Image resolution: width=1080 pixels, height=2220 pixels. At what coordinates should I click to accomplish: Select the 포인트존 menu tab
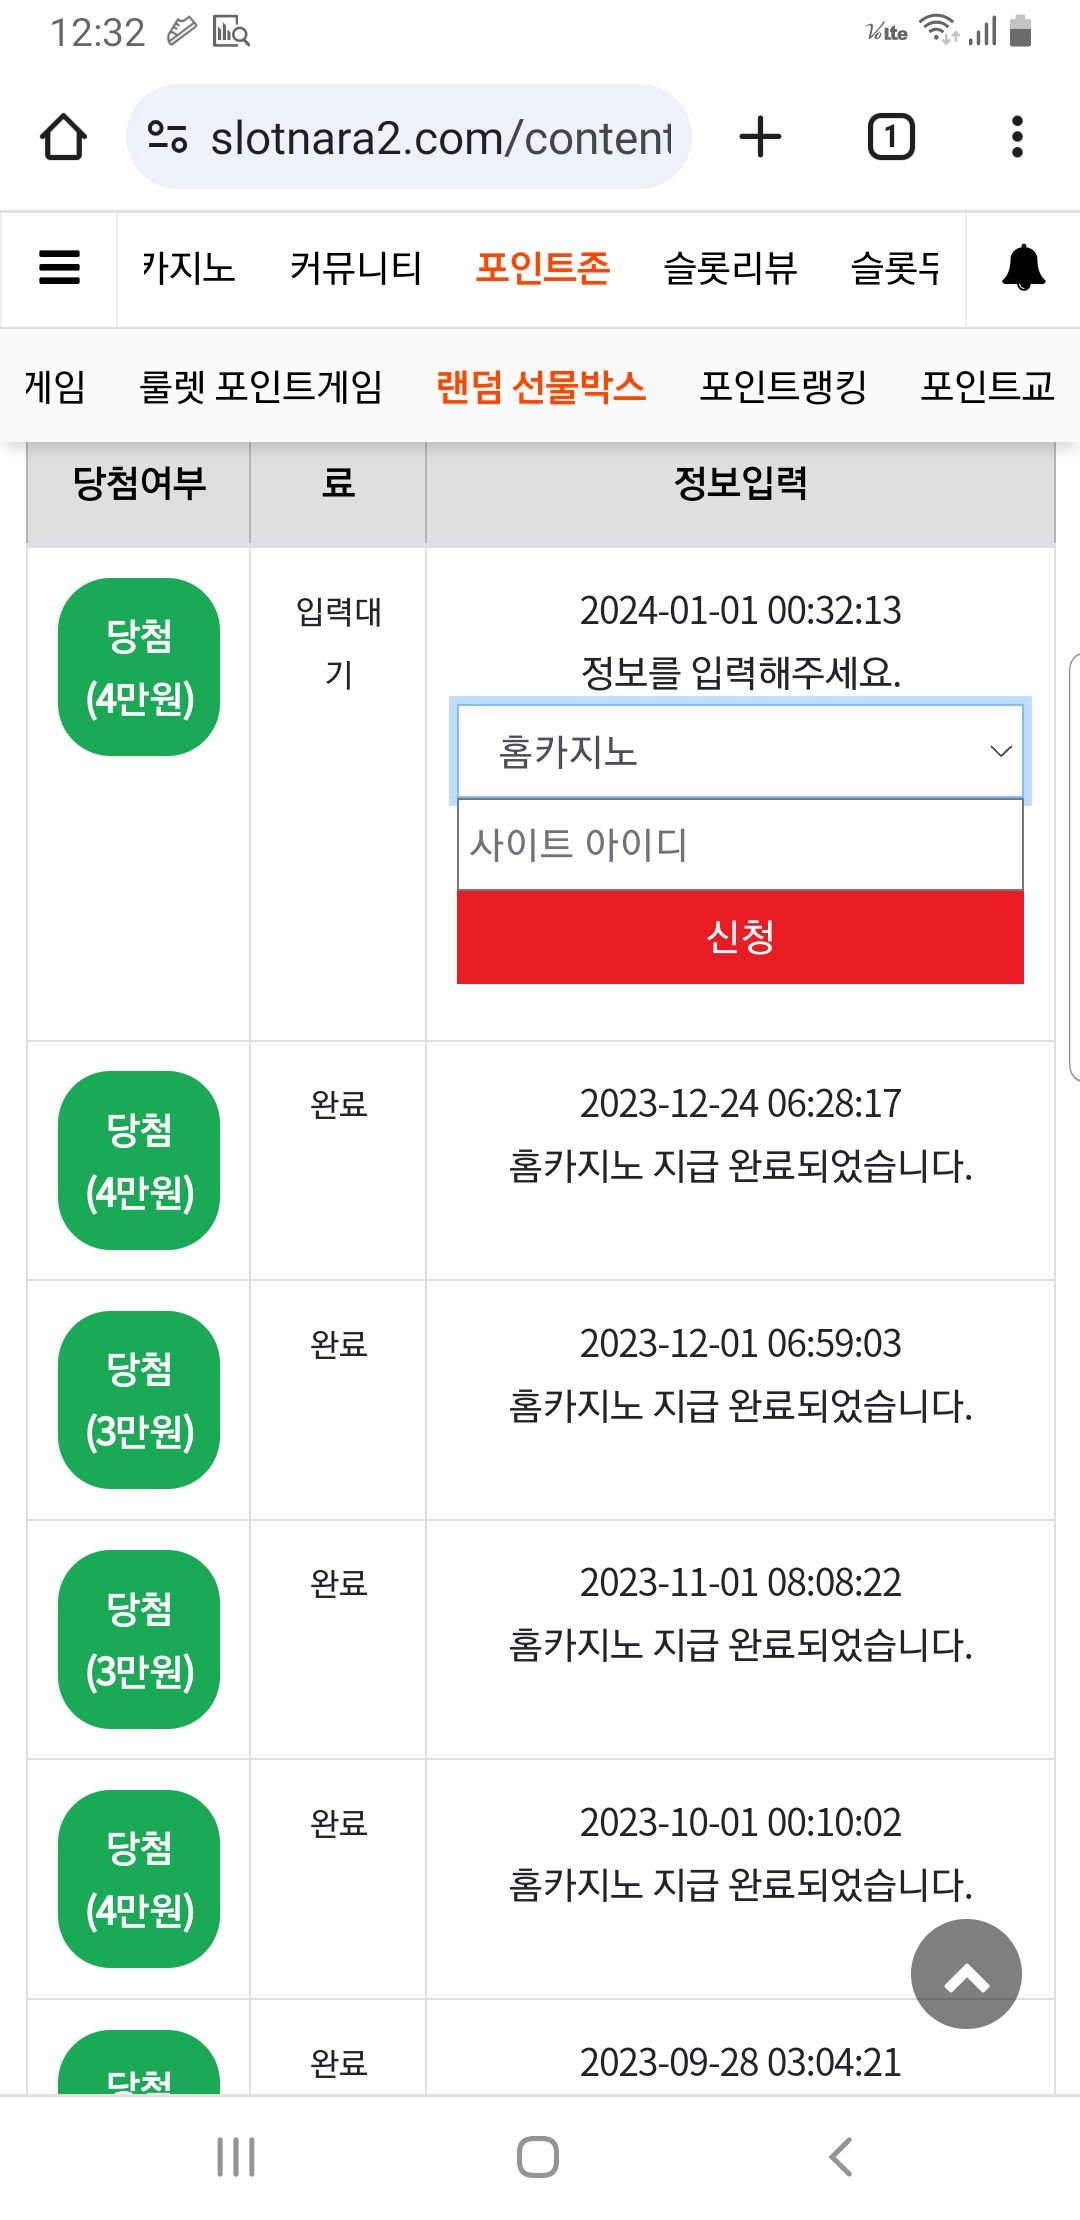pyautogui.click(x=542, y=268)
